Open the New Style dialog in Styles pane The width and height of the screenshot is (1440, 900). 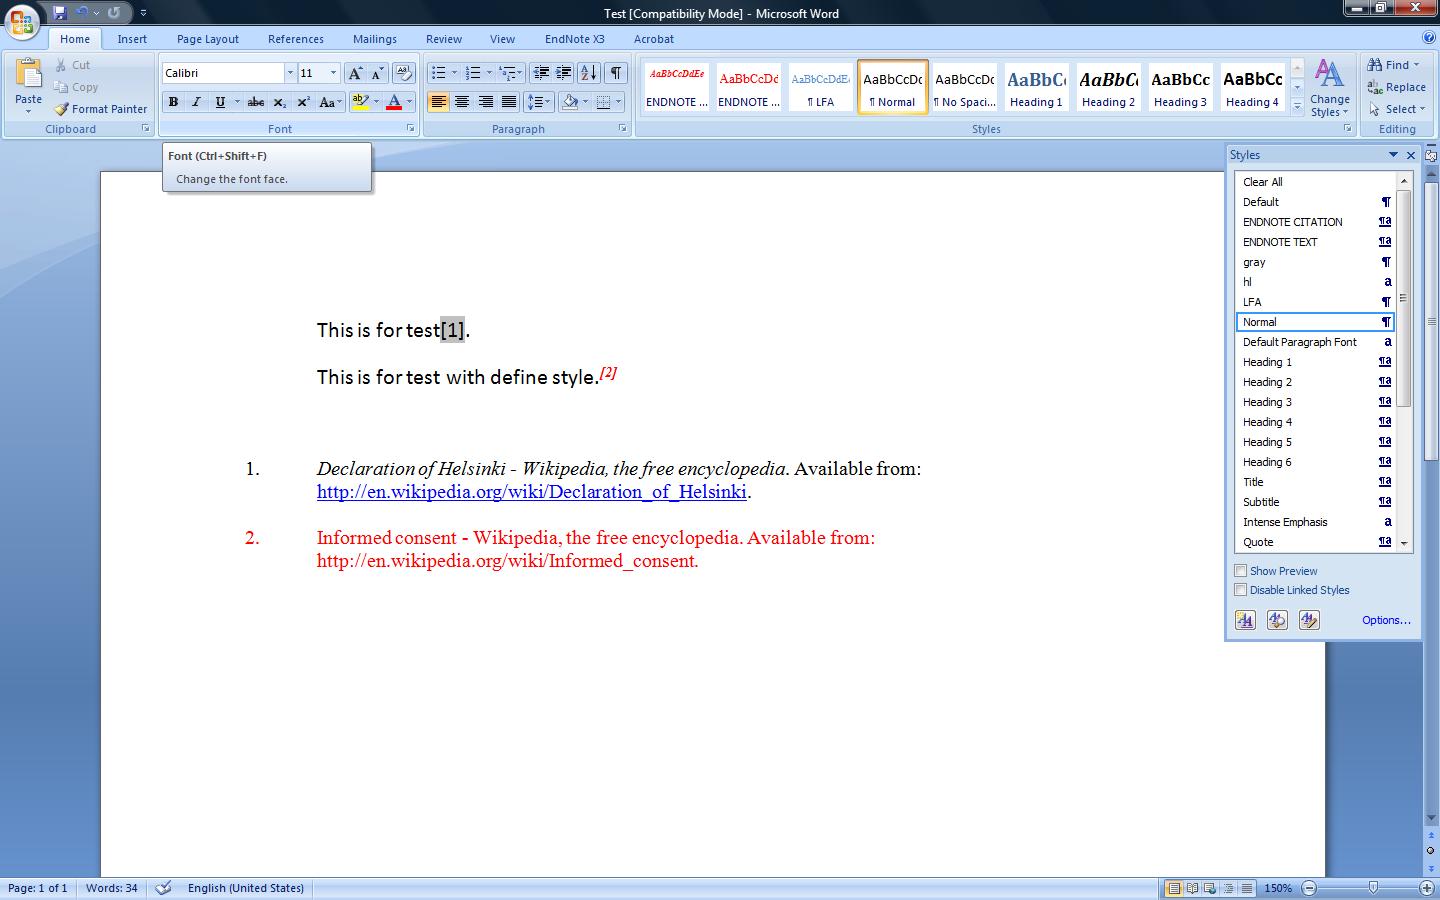[x=1245, y=620]
